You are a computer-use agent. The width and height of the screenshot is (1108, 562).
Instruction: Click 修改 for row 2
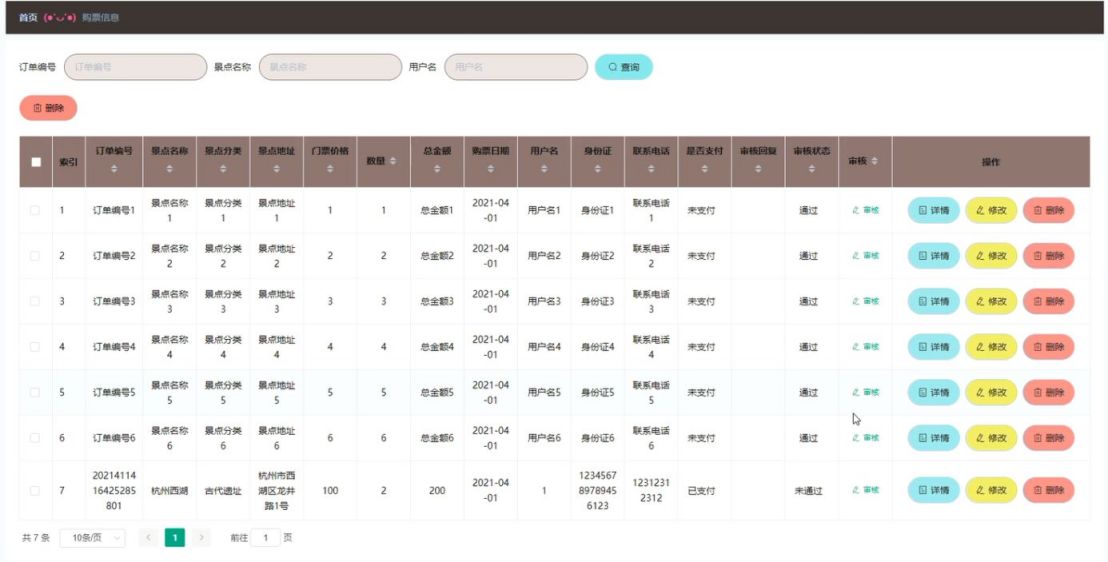991,256
